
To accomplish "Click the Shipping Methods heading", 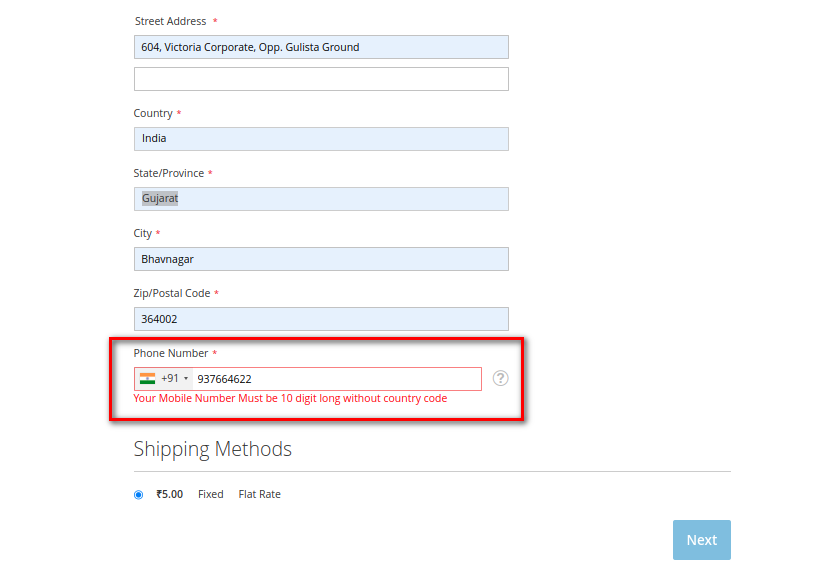I will pyautogui.click(x=213, y=449).
